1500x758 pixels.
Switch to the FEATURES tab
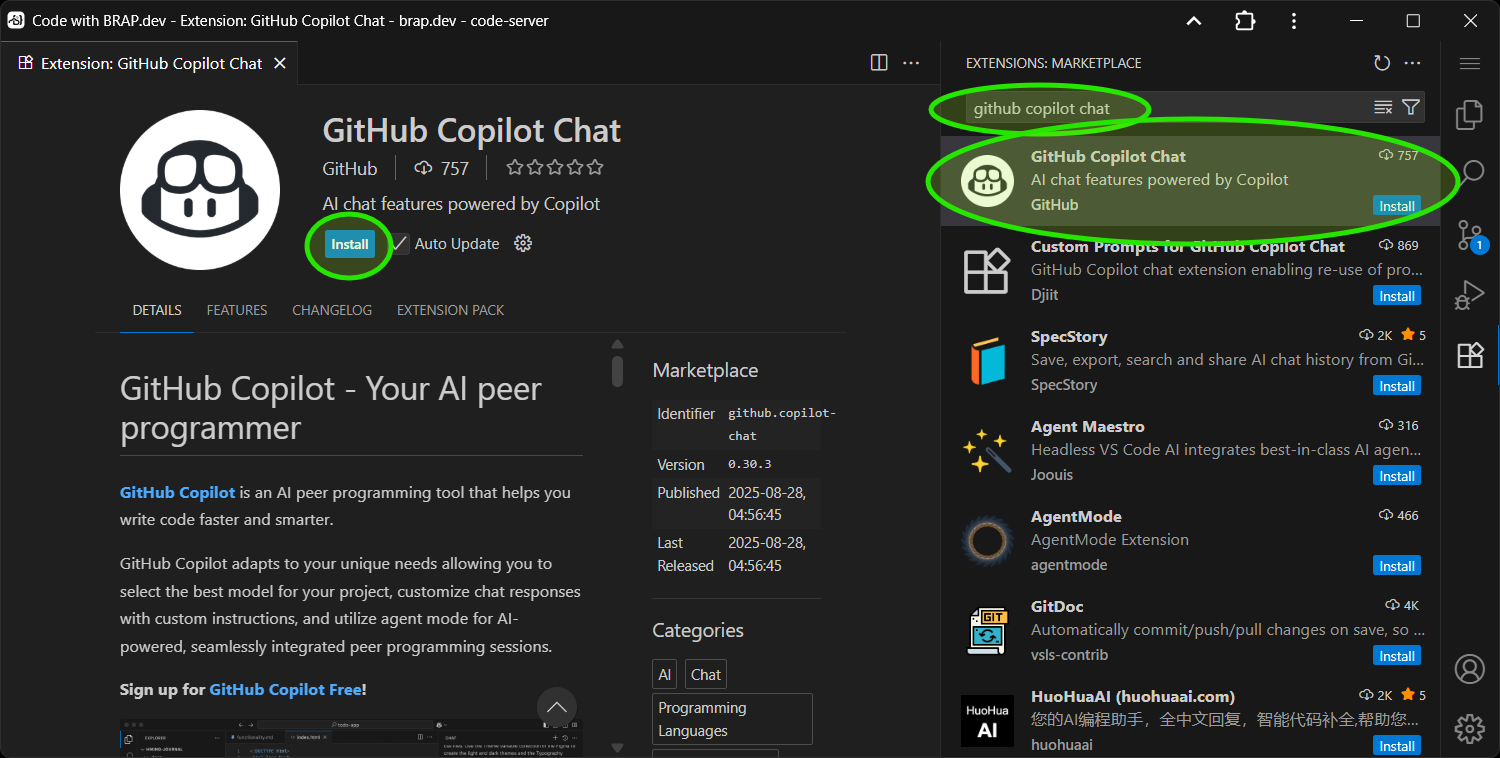tap(236, 310)
